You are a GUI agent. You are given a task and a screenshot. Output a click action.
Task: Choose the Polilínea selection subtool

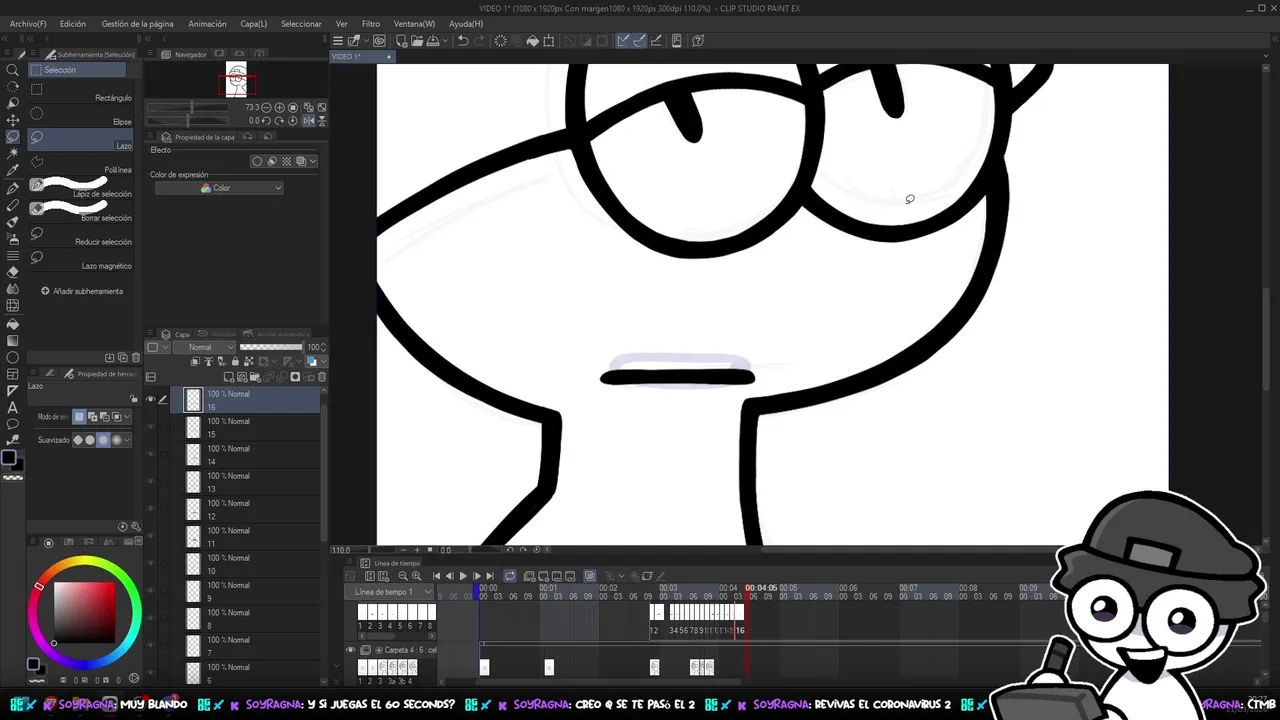coord(80,162)
